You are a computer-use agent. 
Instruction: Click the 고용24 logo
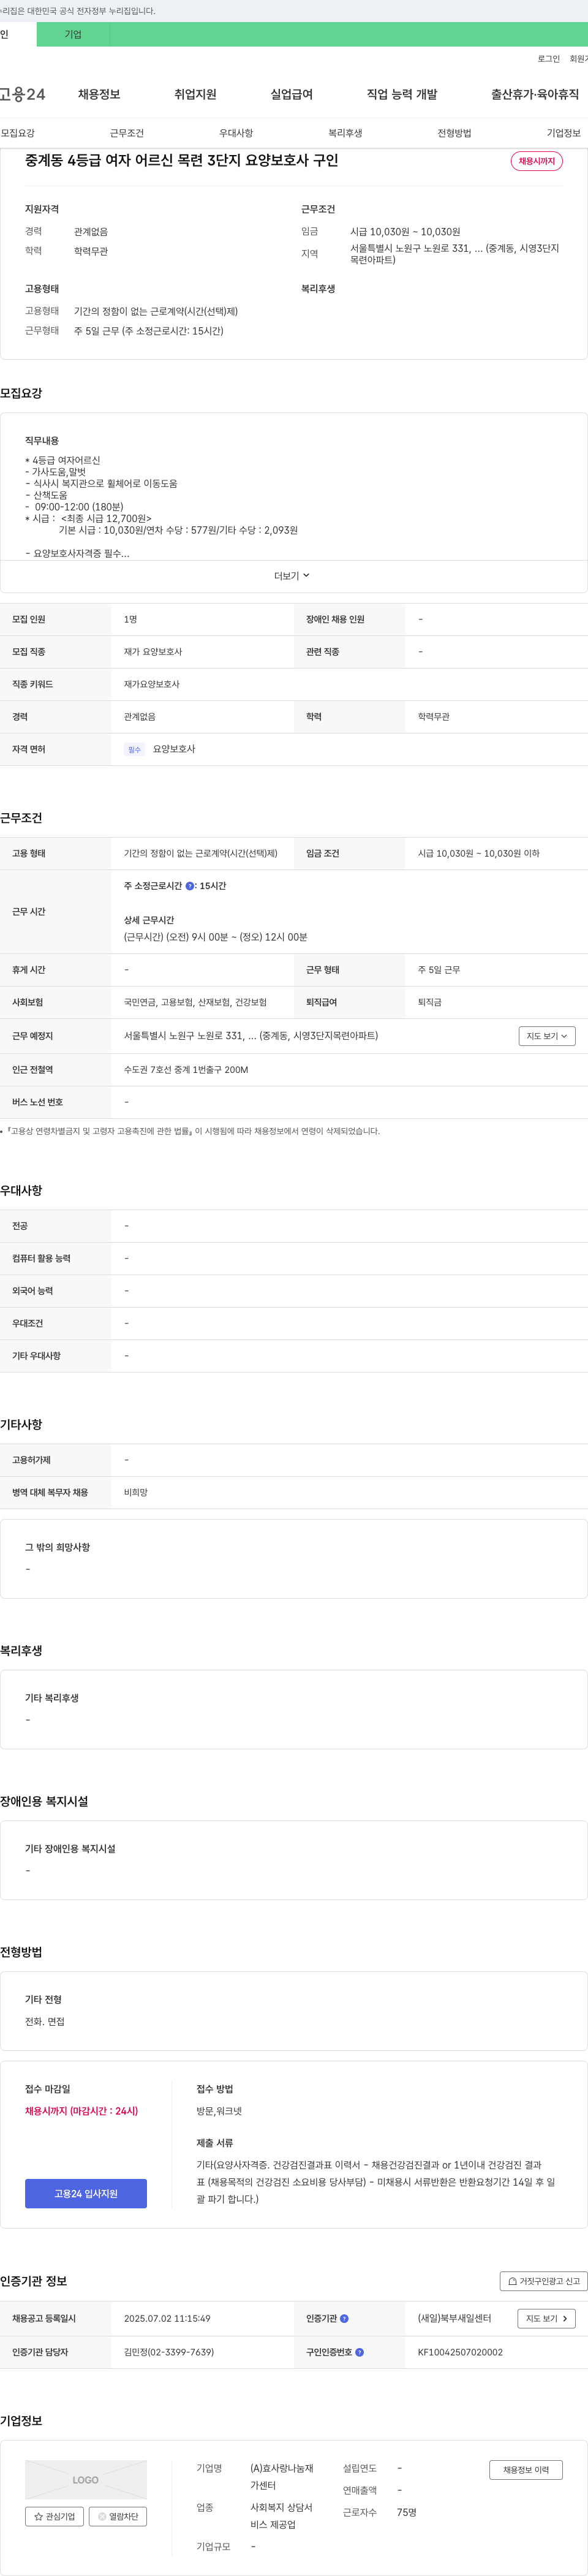pos(22,94)
